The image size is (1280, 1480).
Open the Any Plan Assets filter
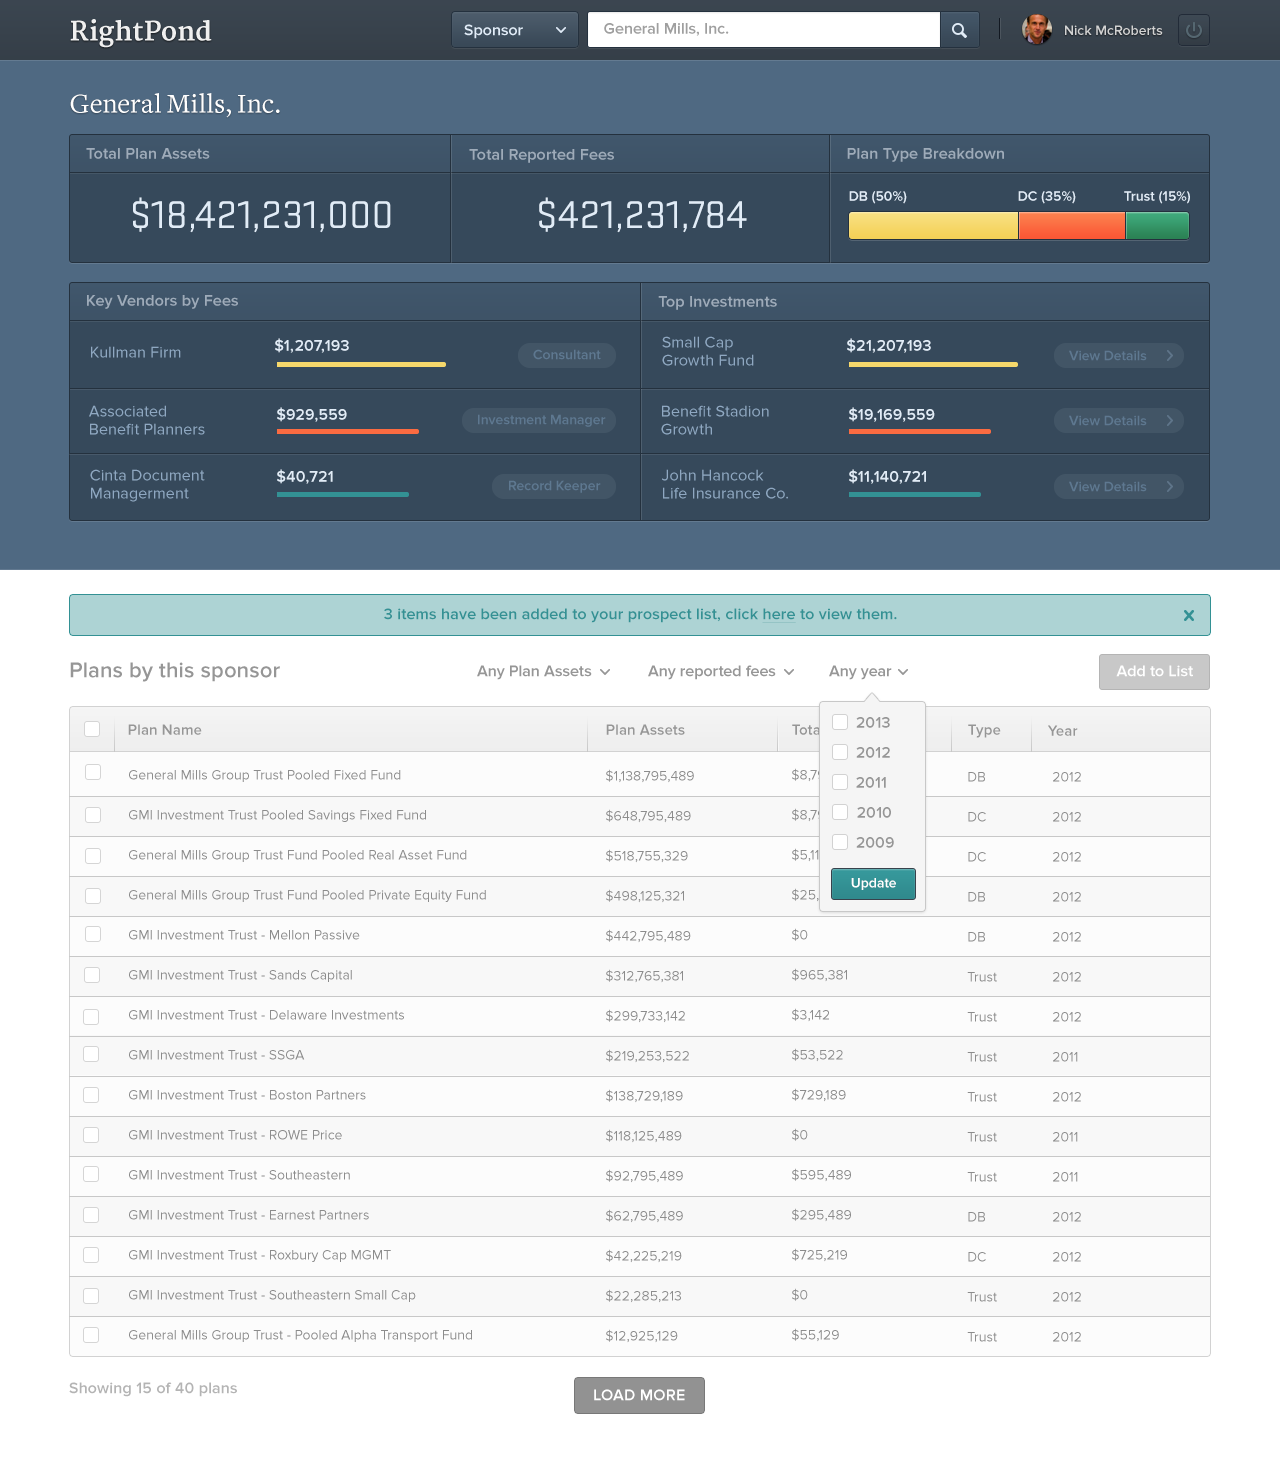click(x=543, y=671)
